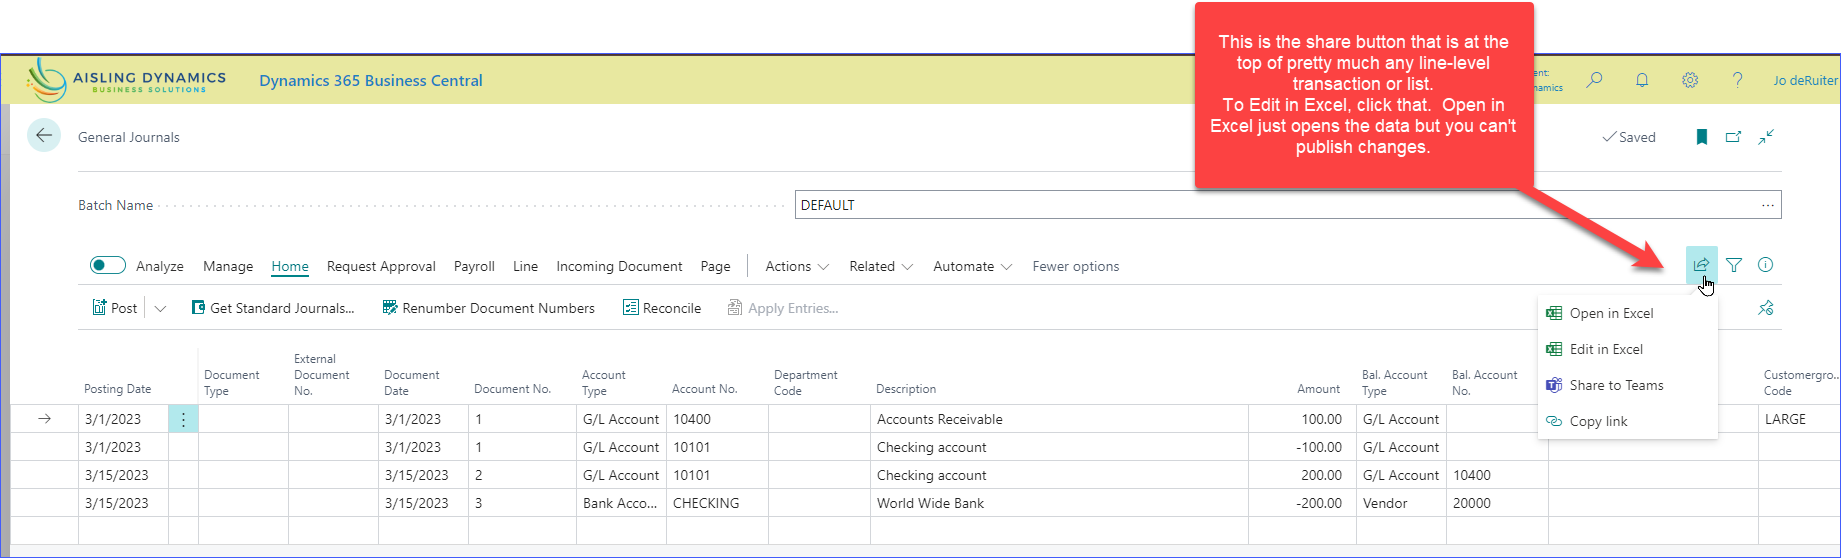The image size is (1841, 558).
Task: Click Account No. column header
Action: coord(705,389)
